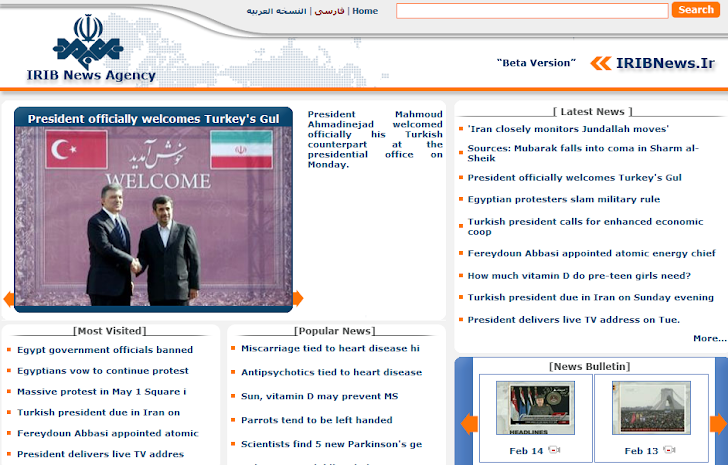Open headline 'President officially welcomes Turkey's Gul' banner

tap(154, 119)
